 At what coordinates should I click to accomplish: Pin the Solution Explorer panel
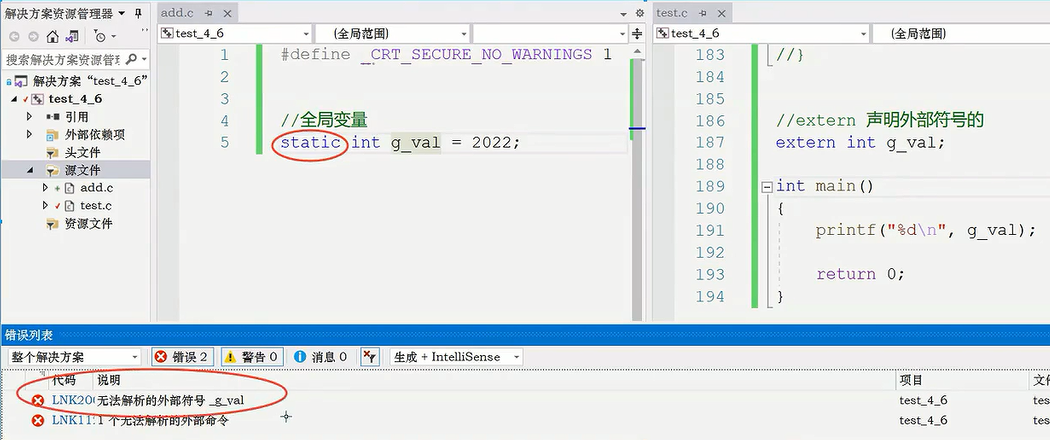(x=137, y=13)
